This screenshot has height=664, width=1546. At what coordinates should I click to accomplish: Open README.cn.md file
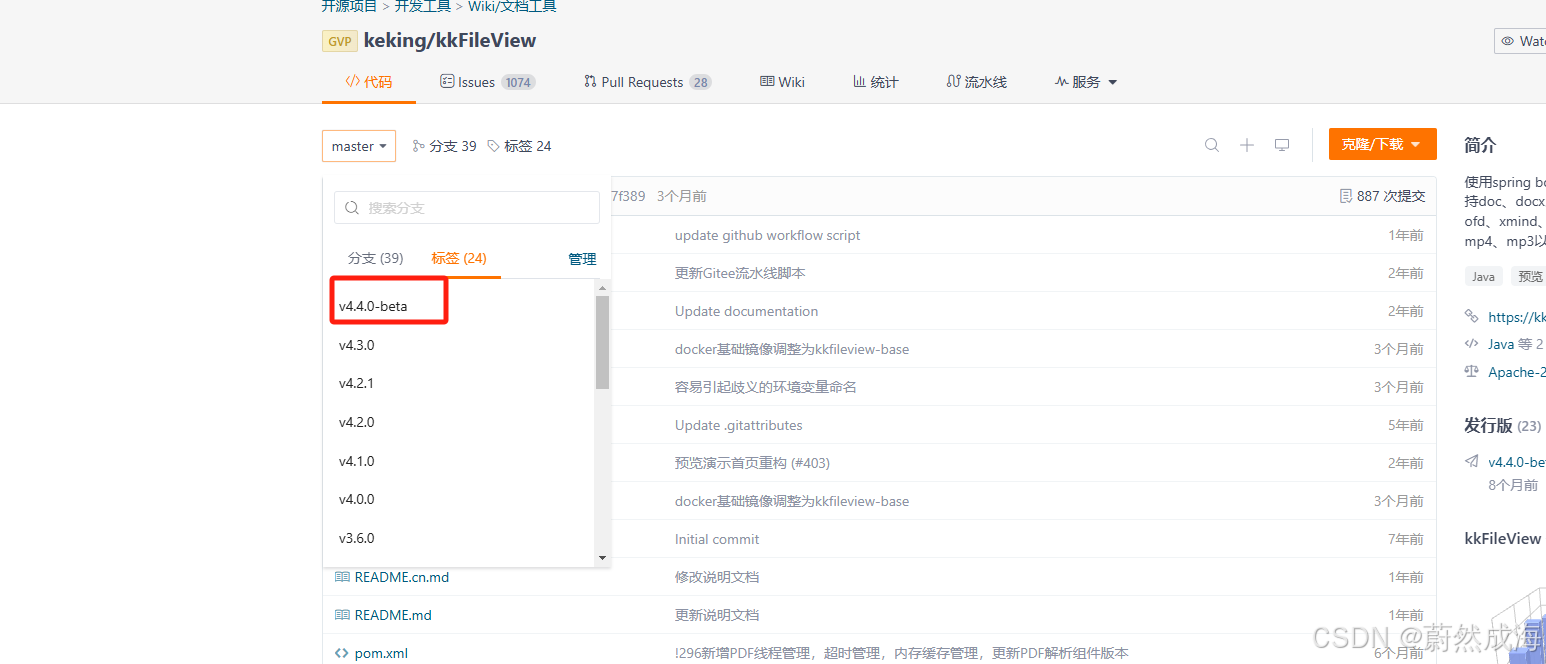(x=402, y=577)
